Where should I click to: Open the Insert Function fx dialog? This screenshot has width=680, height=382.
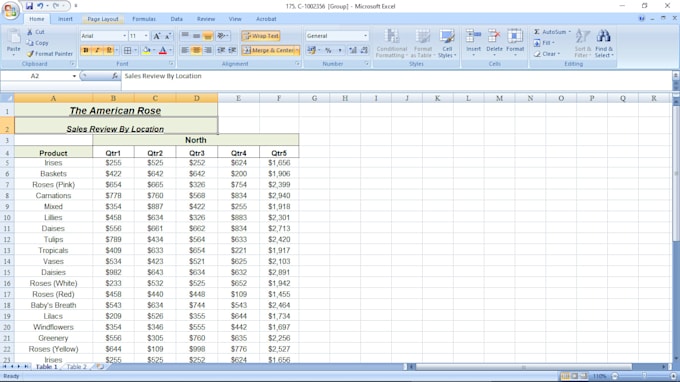point(114,76)
